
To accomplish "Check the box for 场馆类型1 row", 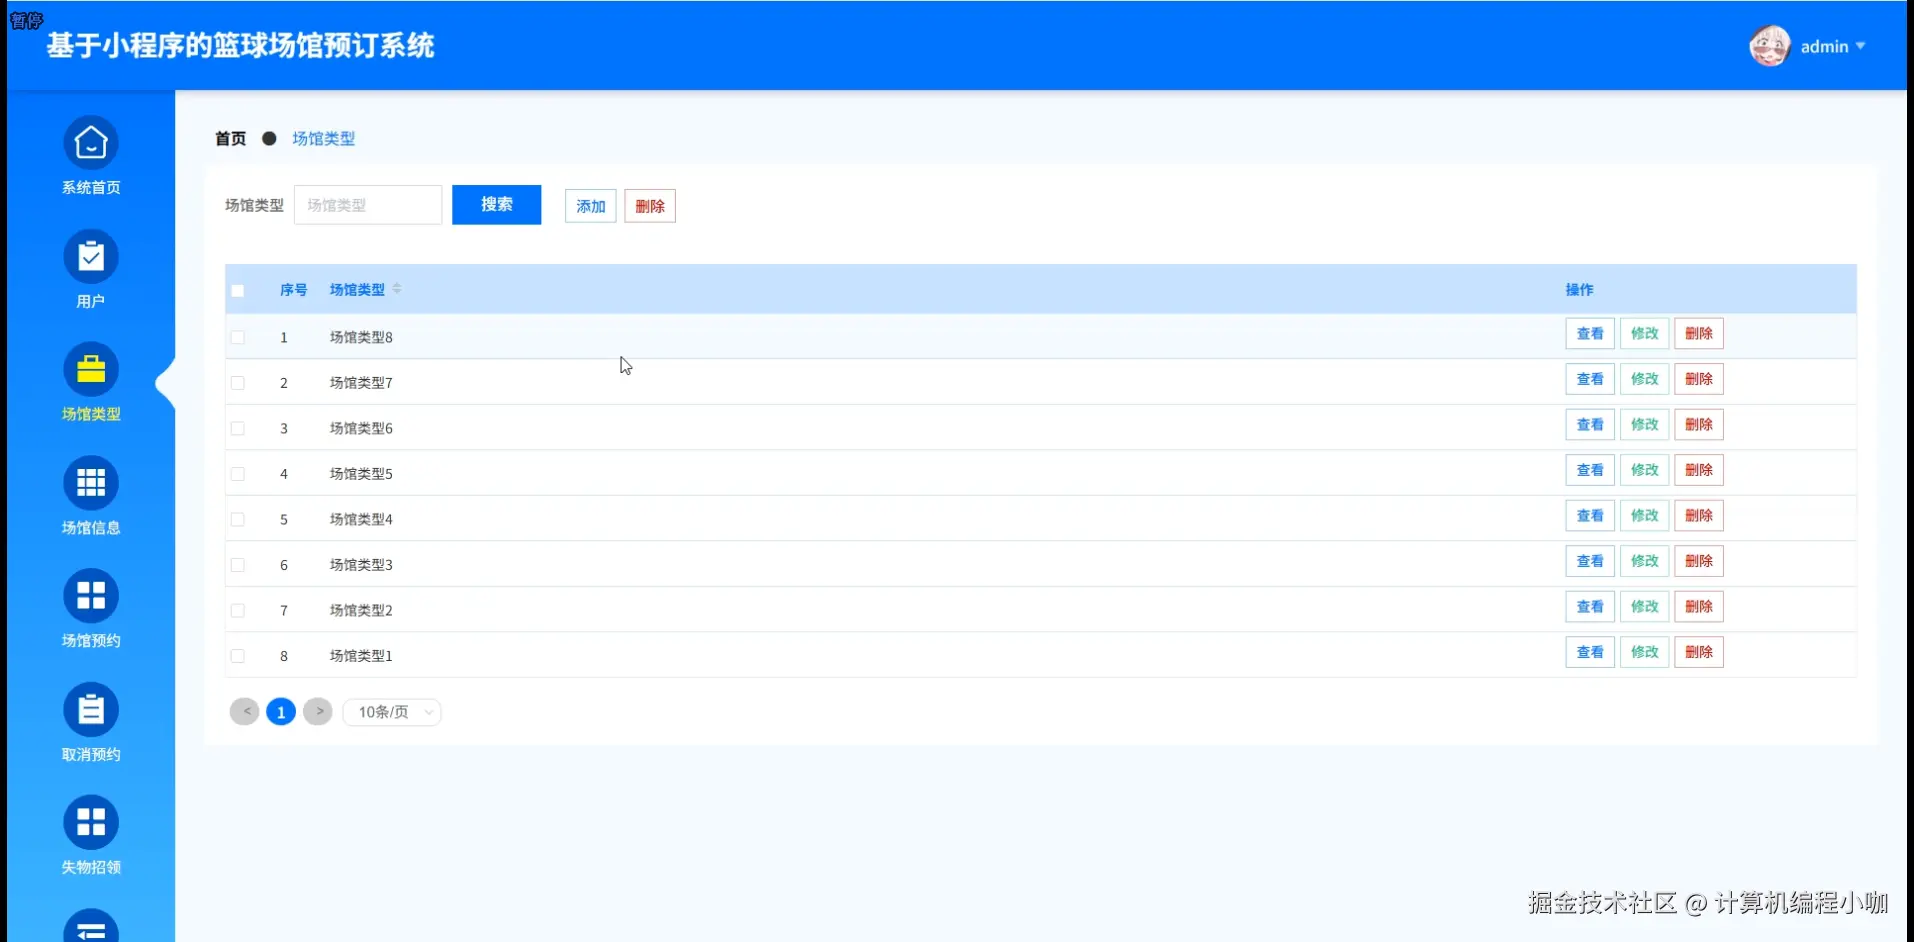I will click(x=238, y=656).
